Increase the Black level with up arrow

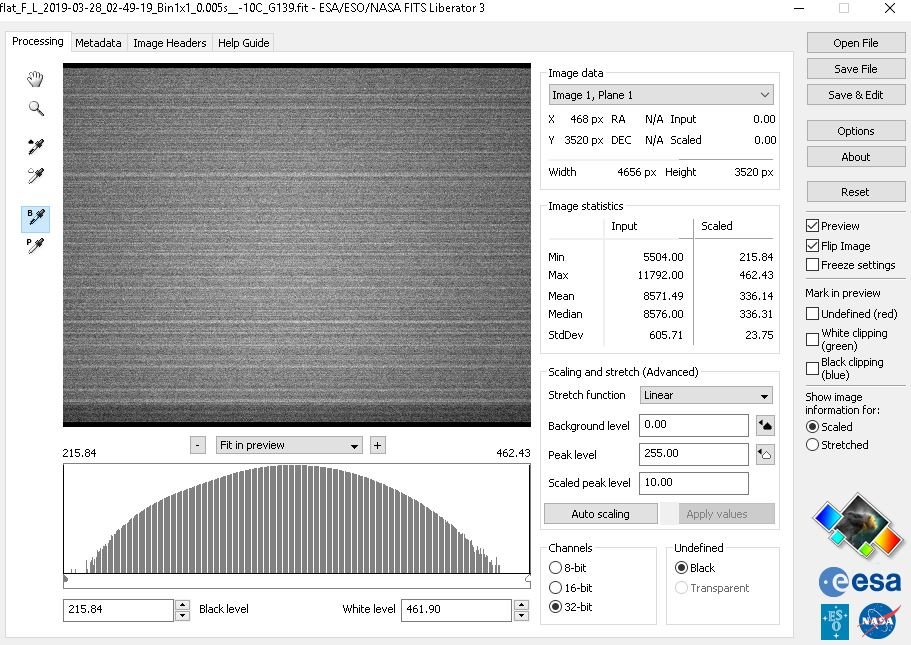click(x=182, y=605)
